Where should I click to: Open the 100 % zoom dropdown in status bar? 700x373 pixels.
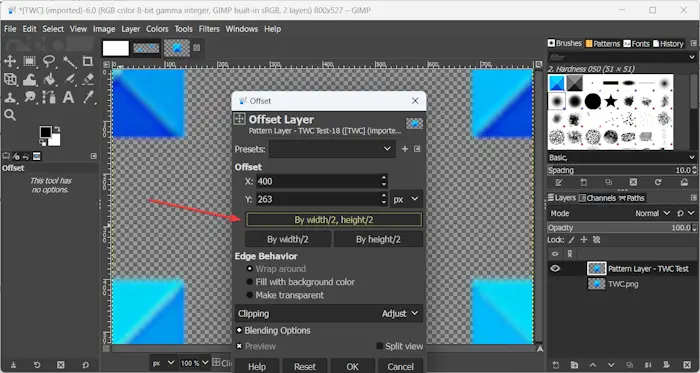(x=195, y=363)
